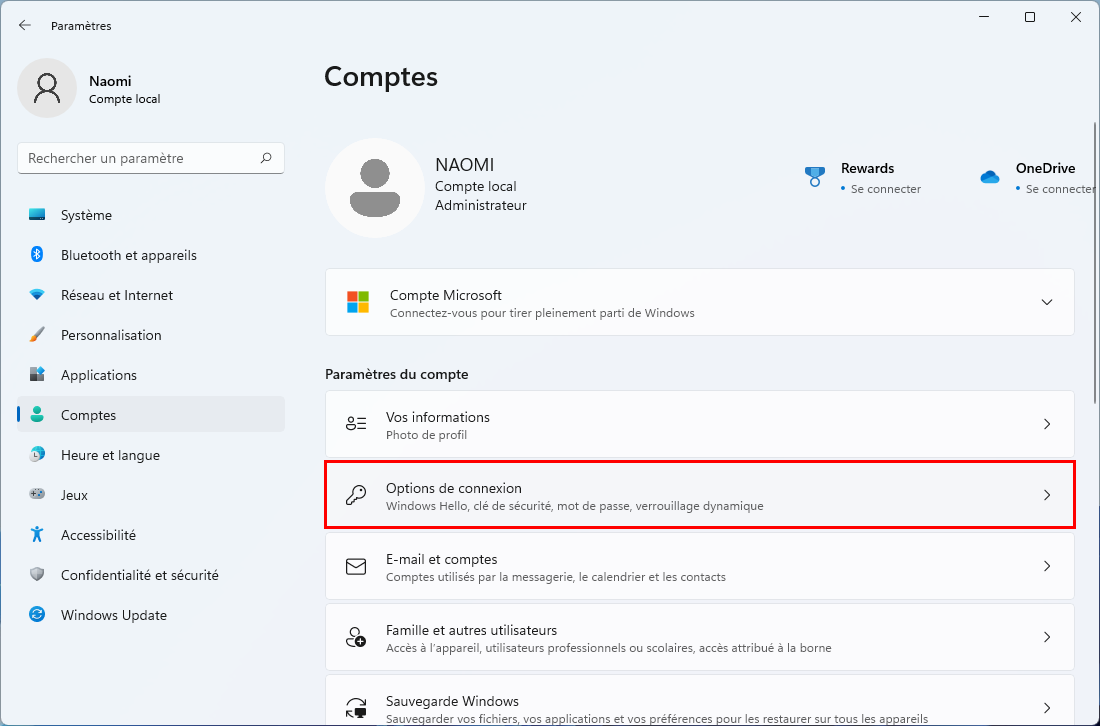The image size is (1100, 726).
Task: Select Personnalisation in the sidebar
Action: 151,335
